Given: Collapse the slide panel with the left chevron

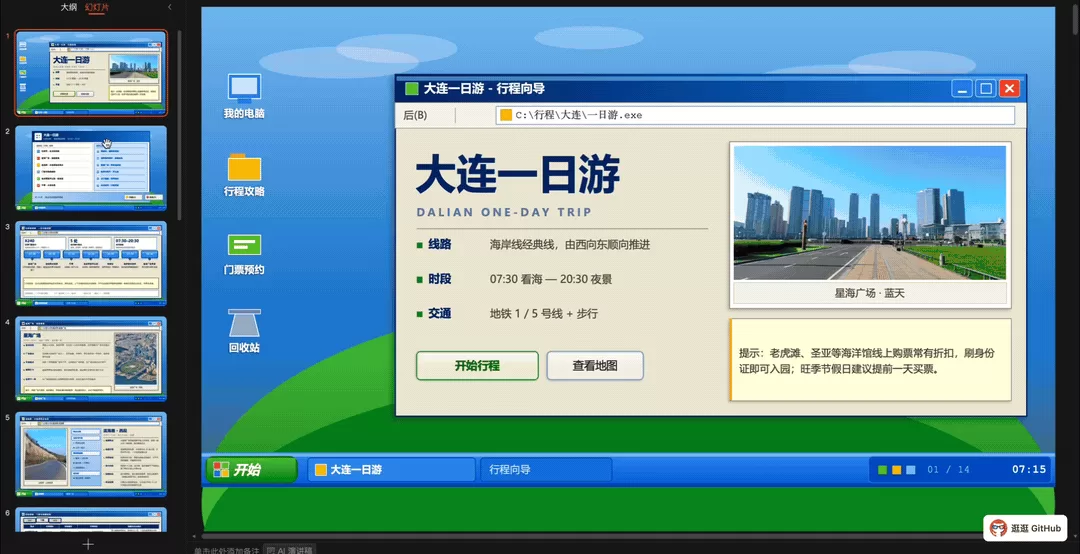Looking at the screenshot, I should tap(169, 7).
